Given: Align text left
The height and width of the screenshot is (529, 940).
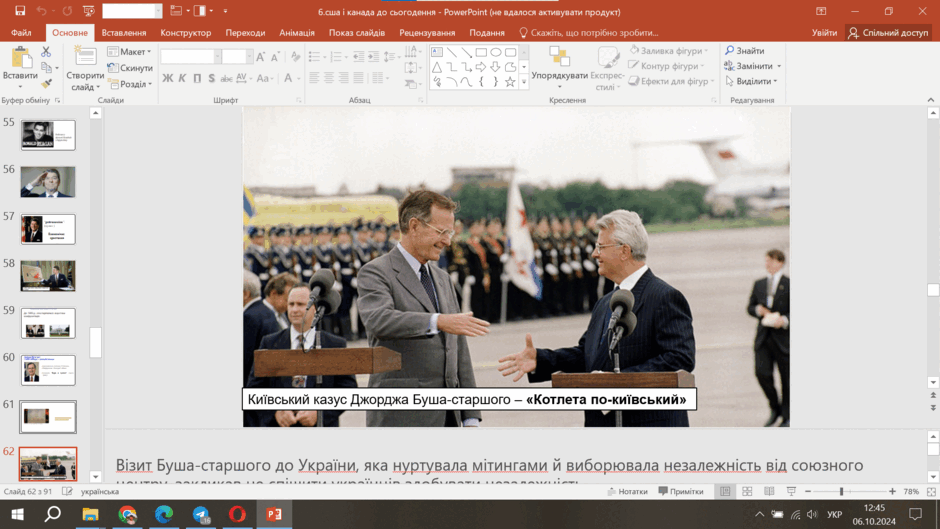Looking at the screenshot, I should (x=314, y=77).
